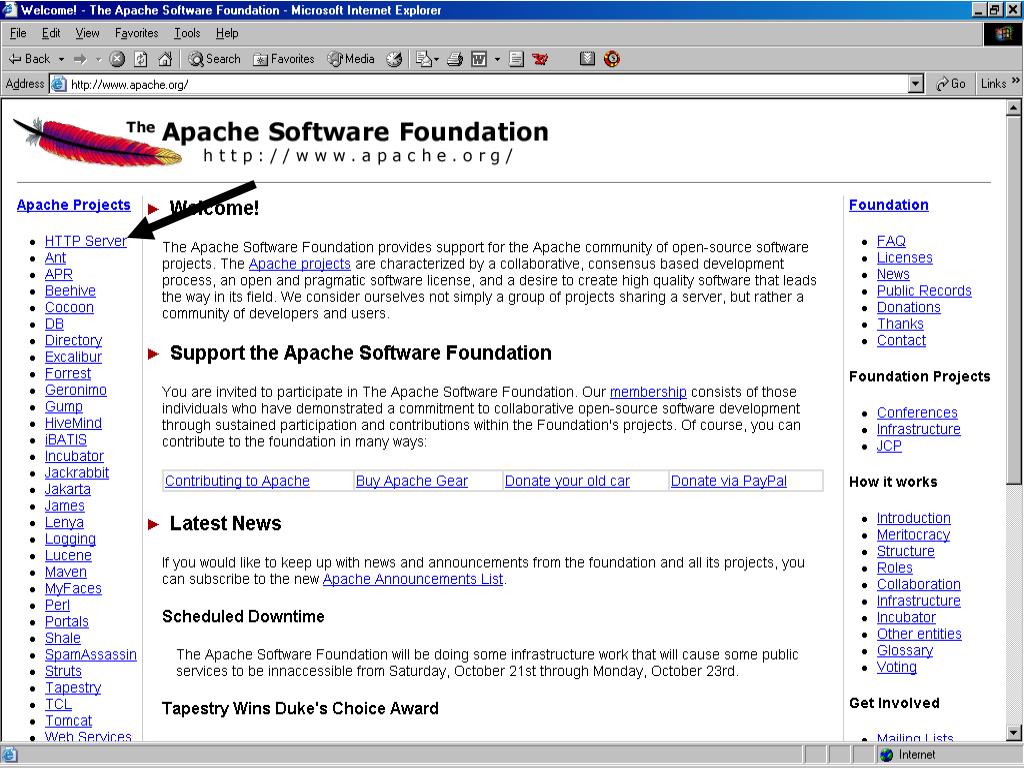1024x768 pixels.
Task: Open the Forward history dropdown arrow
Action: click(99, 59)
